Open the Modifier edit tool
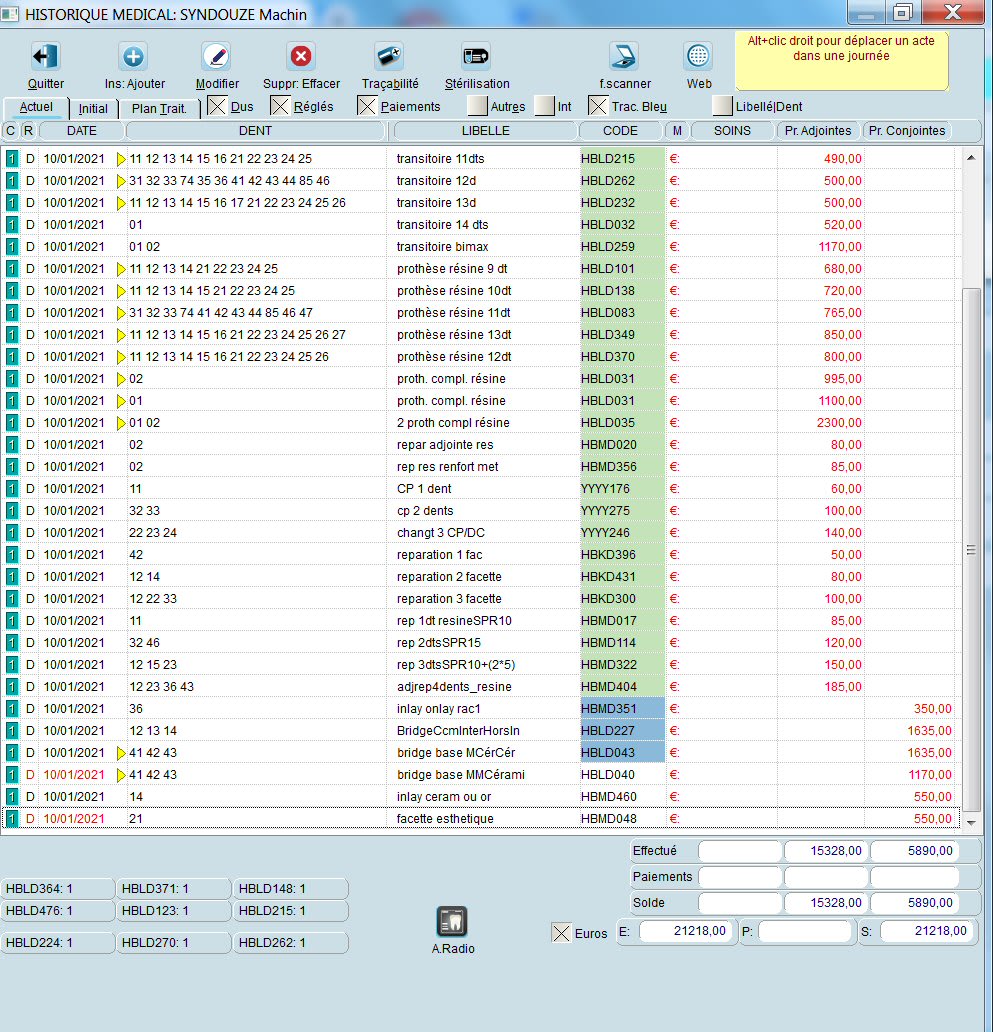993x1032 pixels. pos(216,57)
